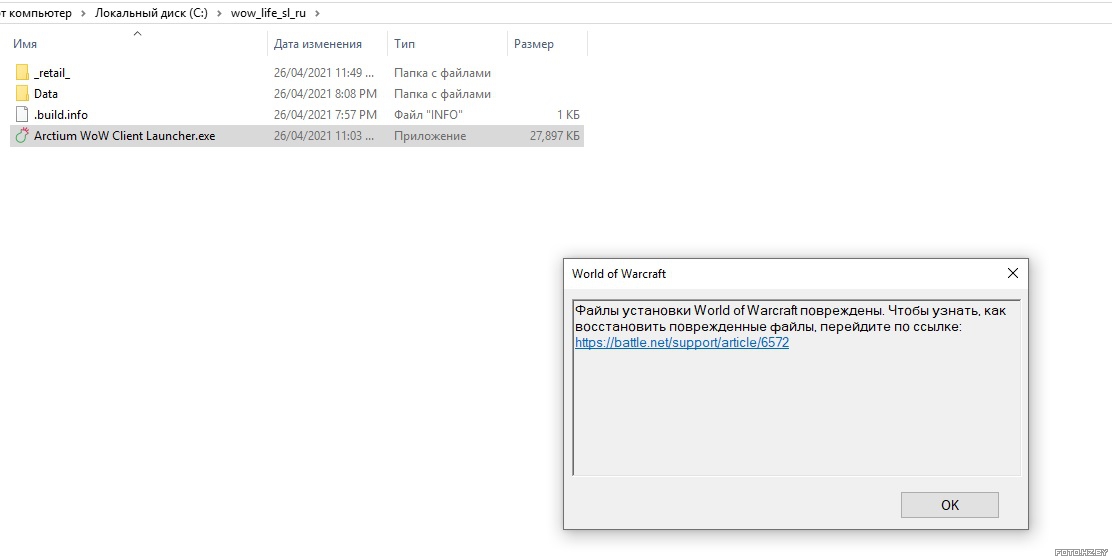
Task: Click the Приложение type cell
Action: [x=430, y=135]
